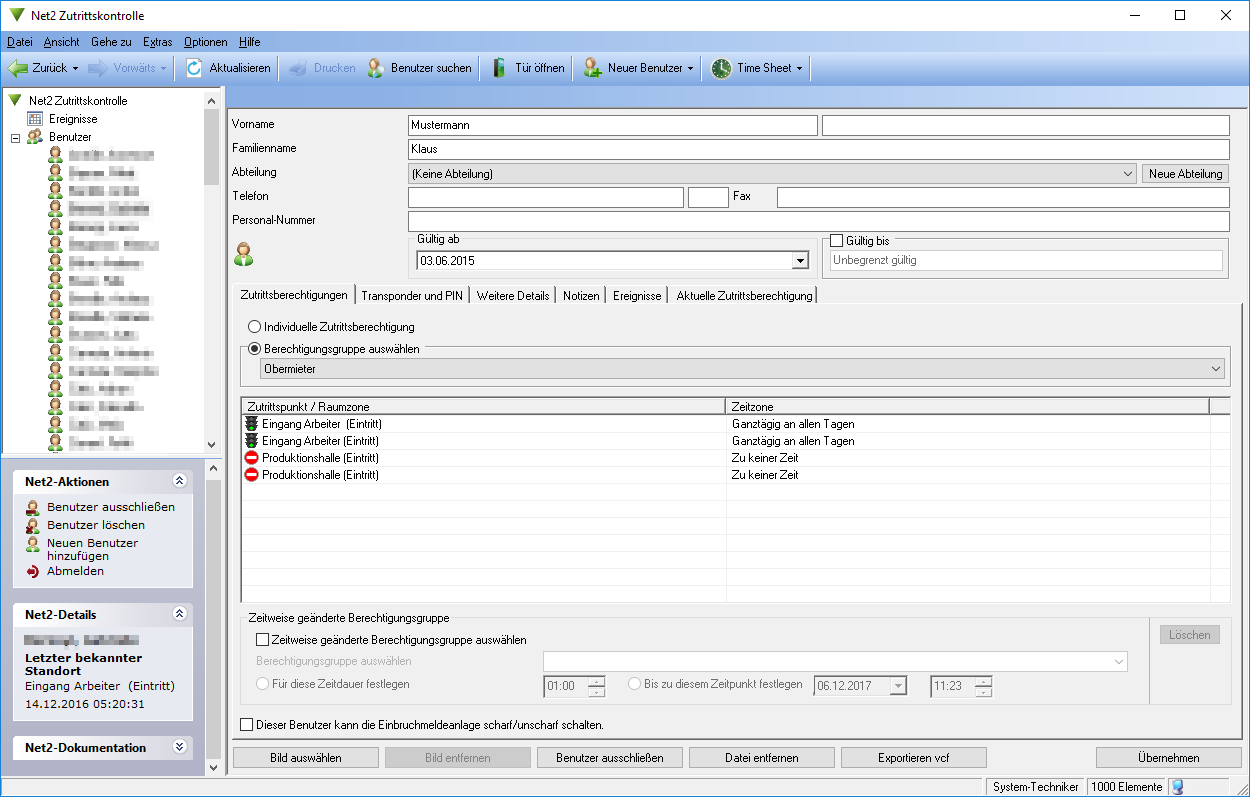Click into the Personal-Nummer input field
The image size is (1250, 797).
[818, 221]
